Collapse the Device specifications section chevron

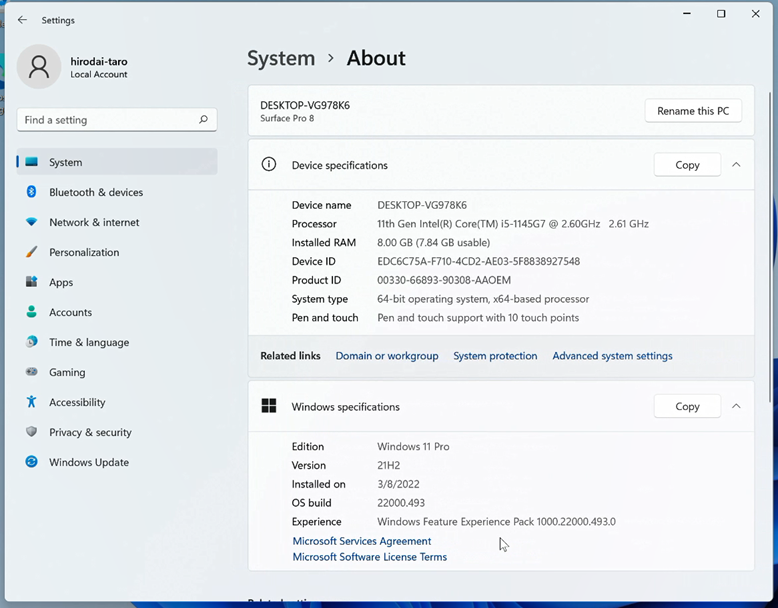tap(736, 165)
